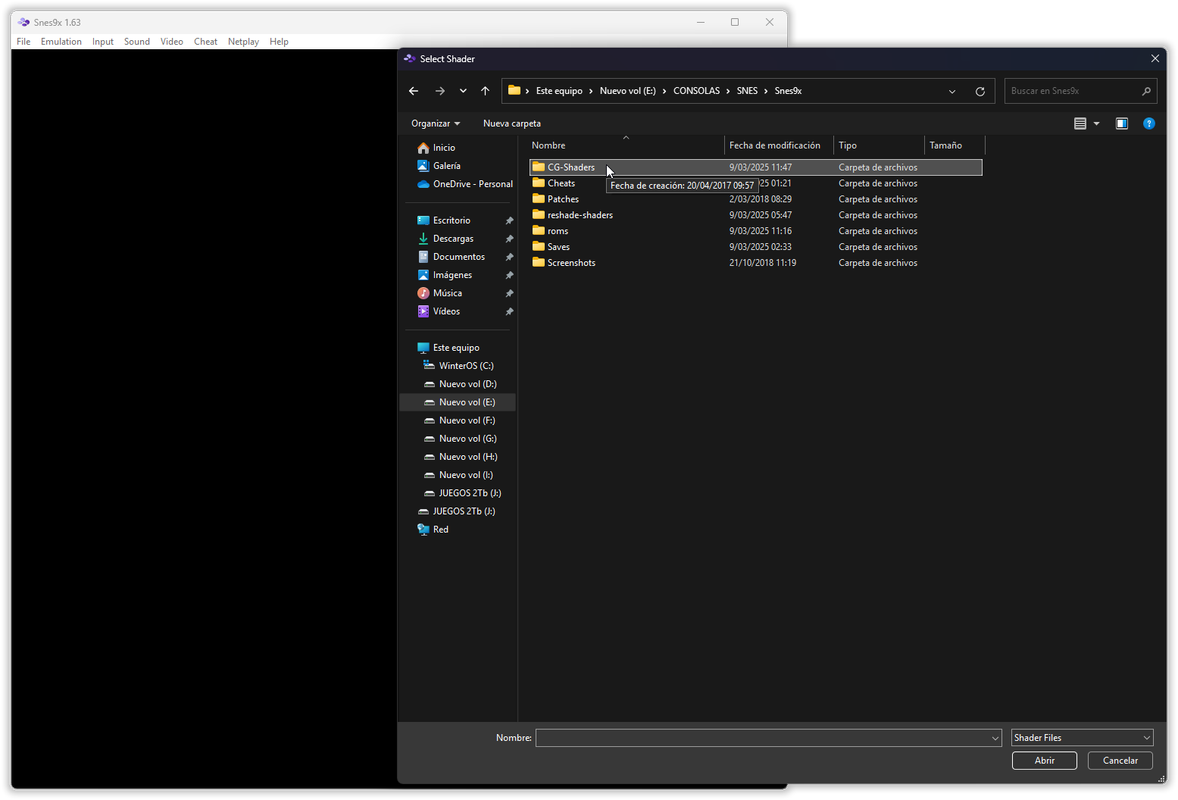
Task: Select Nuevo vol (E:) drive in tree
Action: tap(459, 403)
